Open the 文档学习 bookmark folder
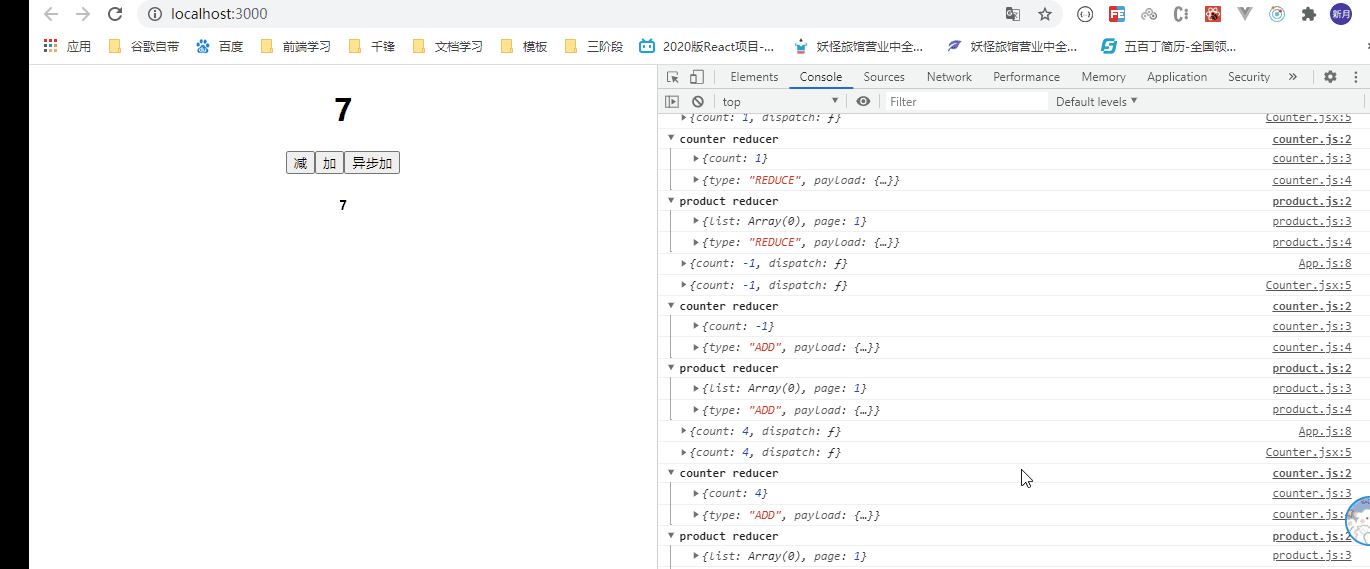 pos(448,46)
